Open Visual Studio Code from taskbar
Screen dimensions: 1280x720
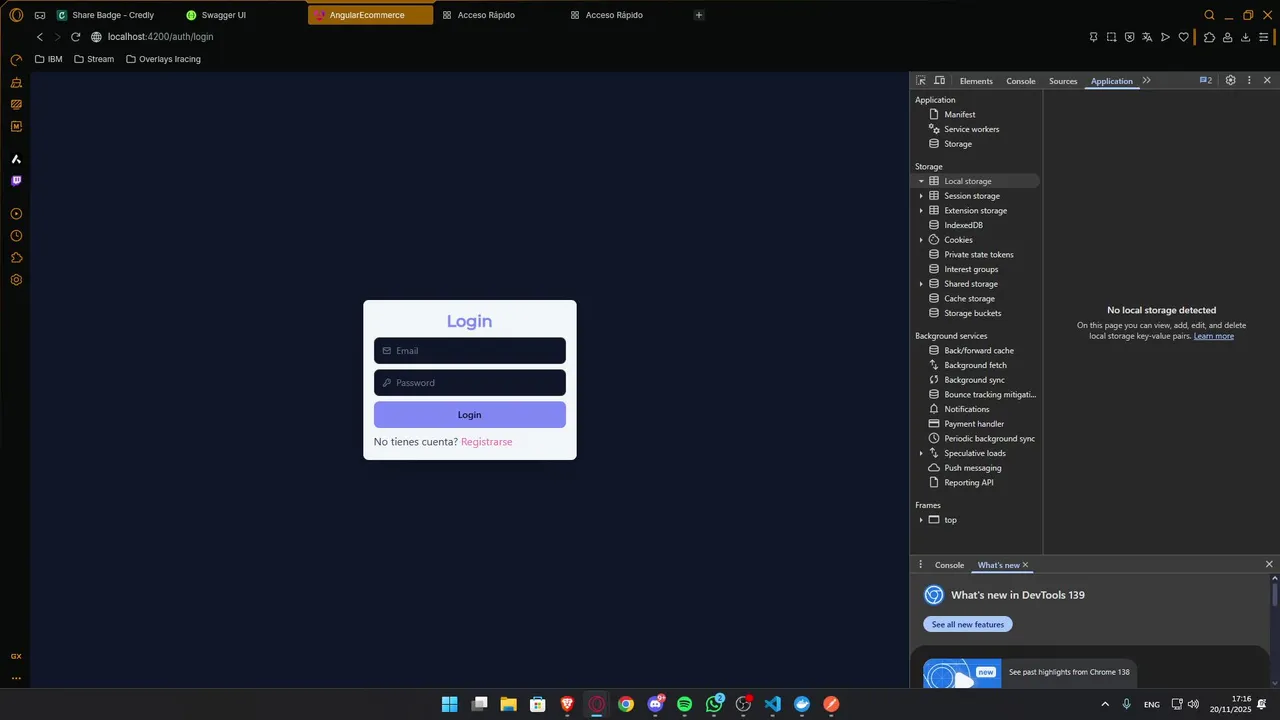(x=772, y=704)
